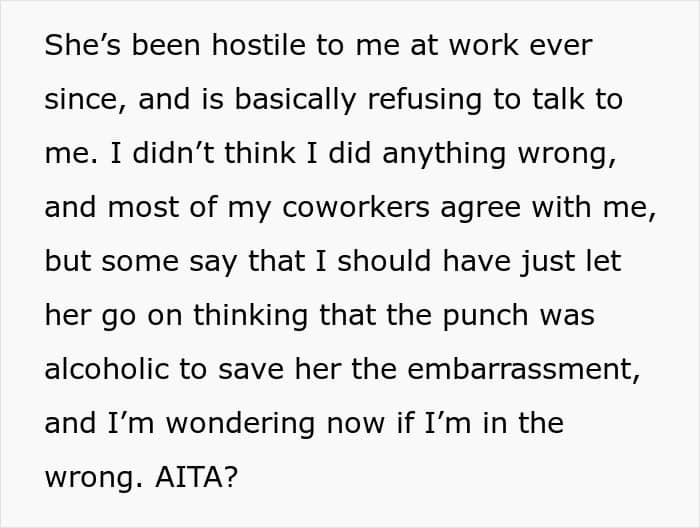Viewport: 700px width, 528px height.
Task: Click the word "didn't" in third line
Action: click(x=173, y=153)
